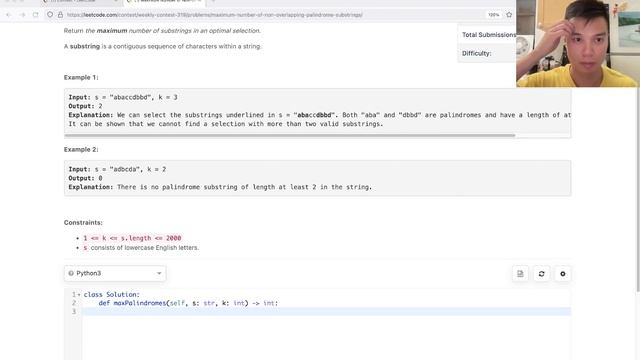Go back using the browser back arrow

click(x=9, y=15)
